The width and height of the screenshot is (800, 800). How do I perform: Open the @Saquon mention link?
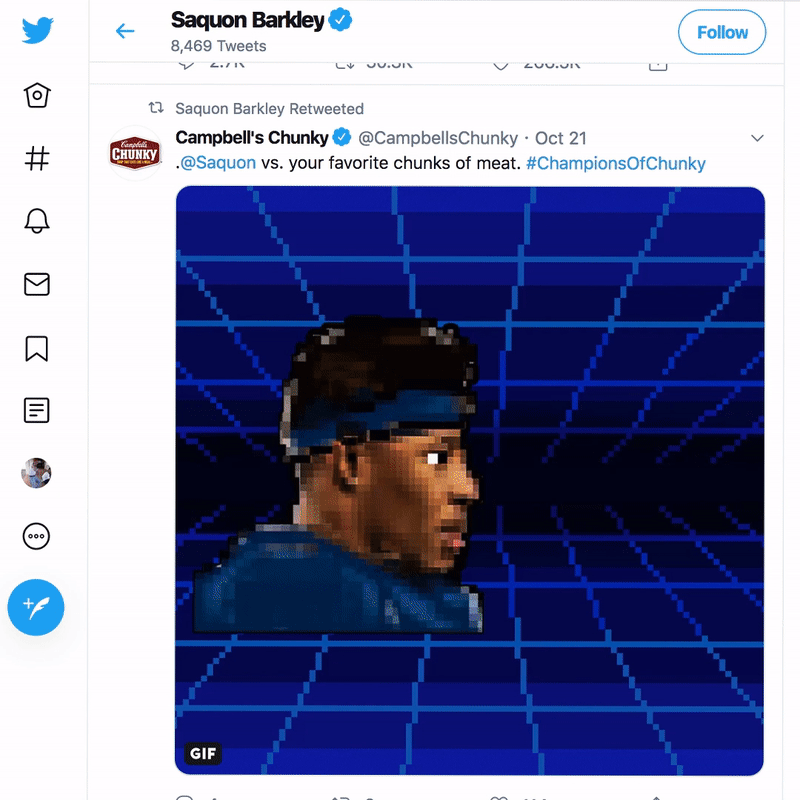(218, 163)
